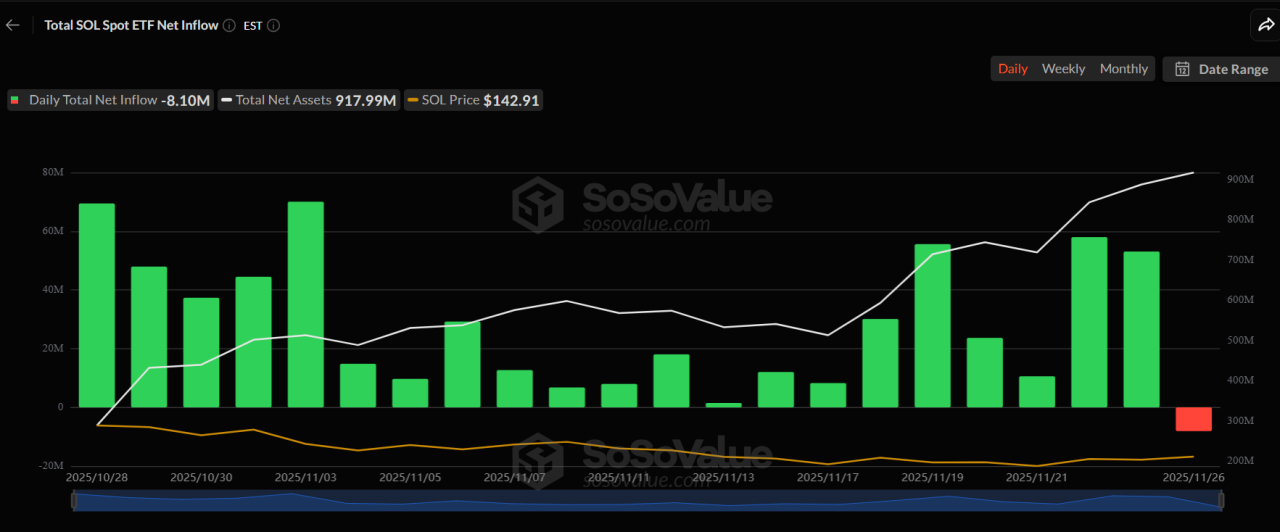Toggle SOL Price line series
Screen dimensions: 1280x532
473,100
